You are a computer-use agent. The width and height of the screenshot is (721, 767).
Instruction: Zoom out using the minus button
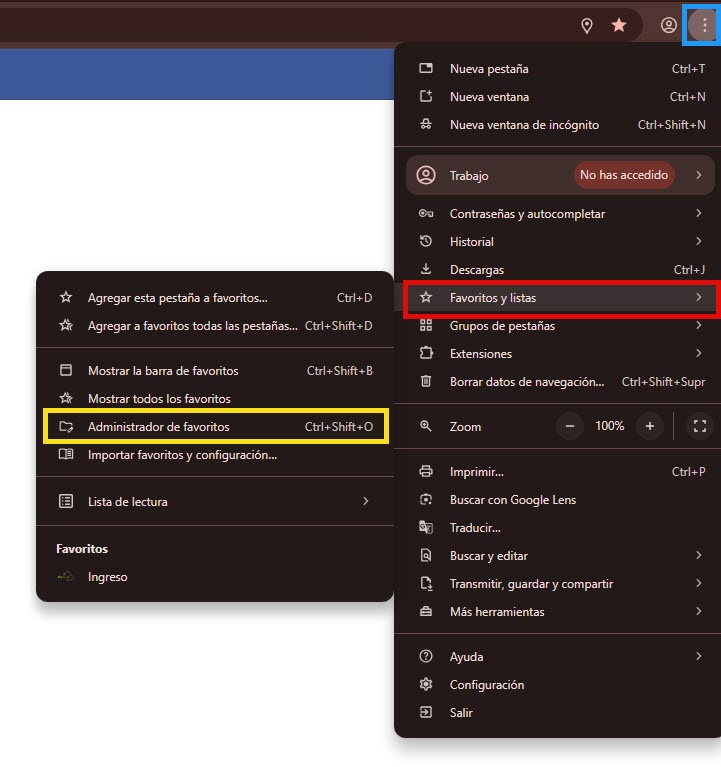[570, 426]
